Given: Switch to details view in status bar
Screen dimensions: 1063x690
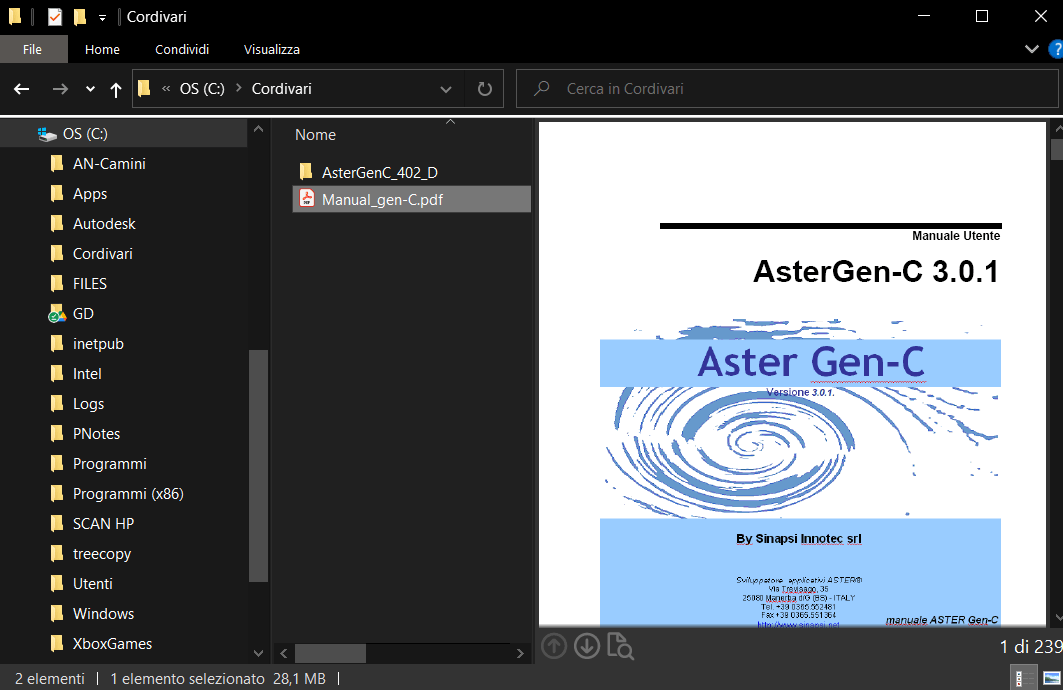Looking at the screenshot, I should pyautogui.click(x=1024, y=678).
